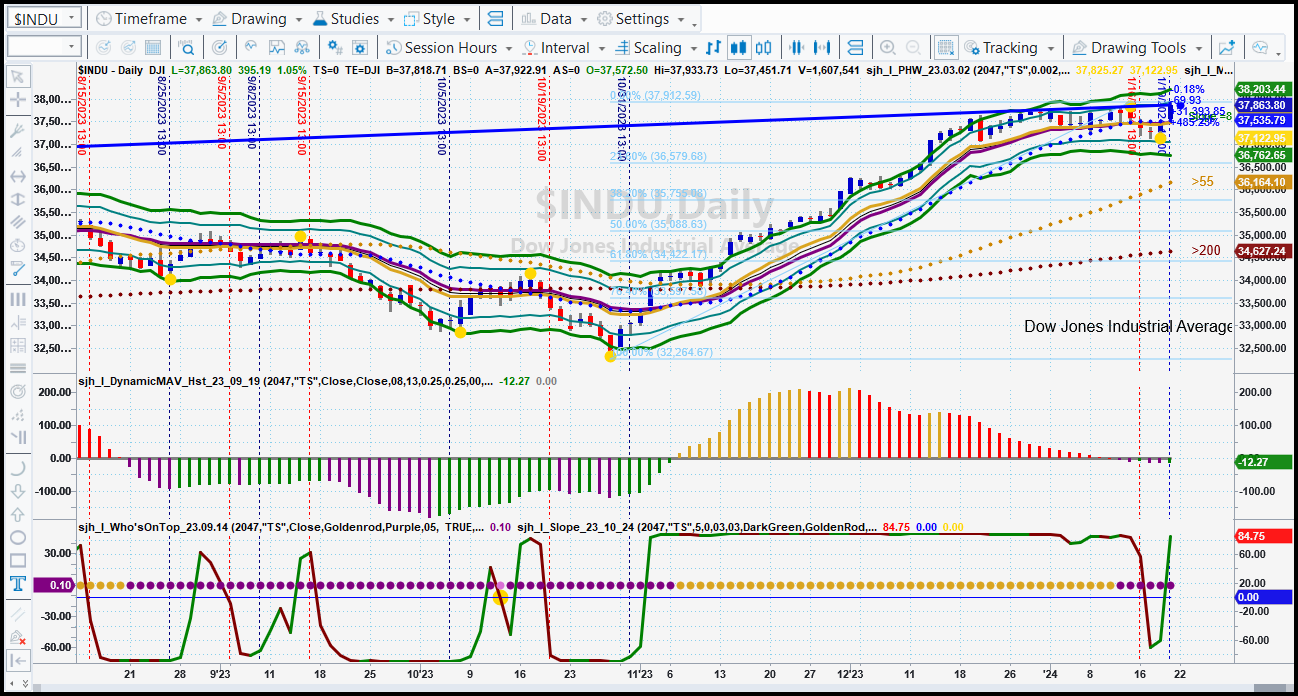This screenshot has height=696, width=1298.
Task: Click the magnifier symbol lookup icon
Action: pos(187,47)
